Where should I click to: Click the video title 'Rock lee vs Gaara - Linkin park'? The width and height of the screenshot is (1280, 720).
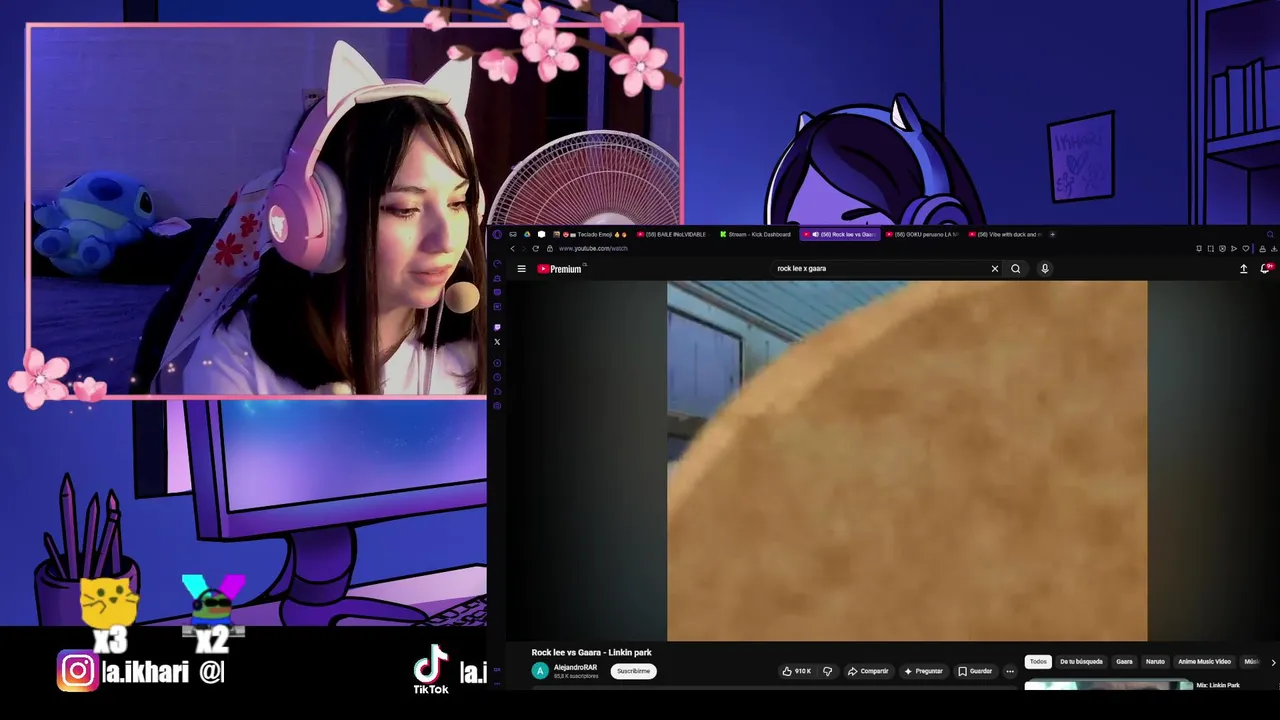tap(591, 652)
